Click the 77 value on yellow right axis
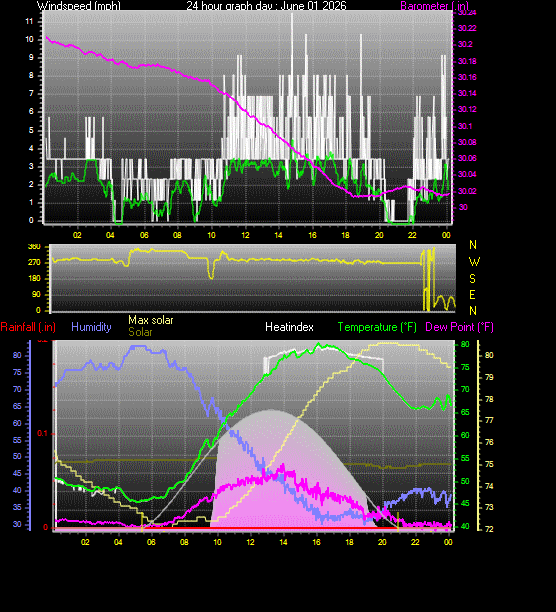Viewport: 556px width, 612px height. pos(489,420)
